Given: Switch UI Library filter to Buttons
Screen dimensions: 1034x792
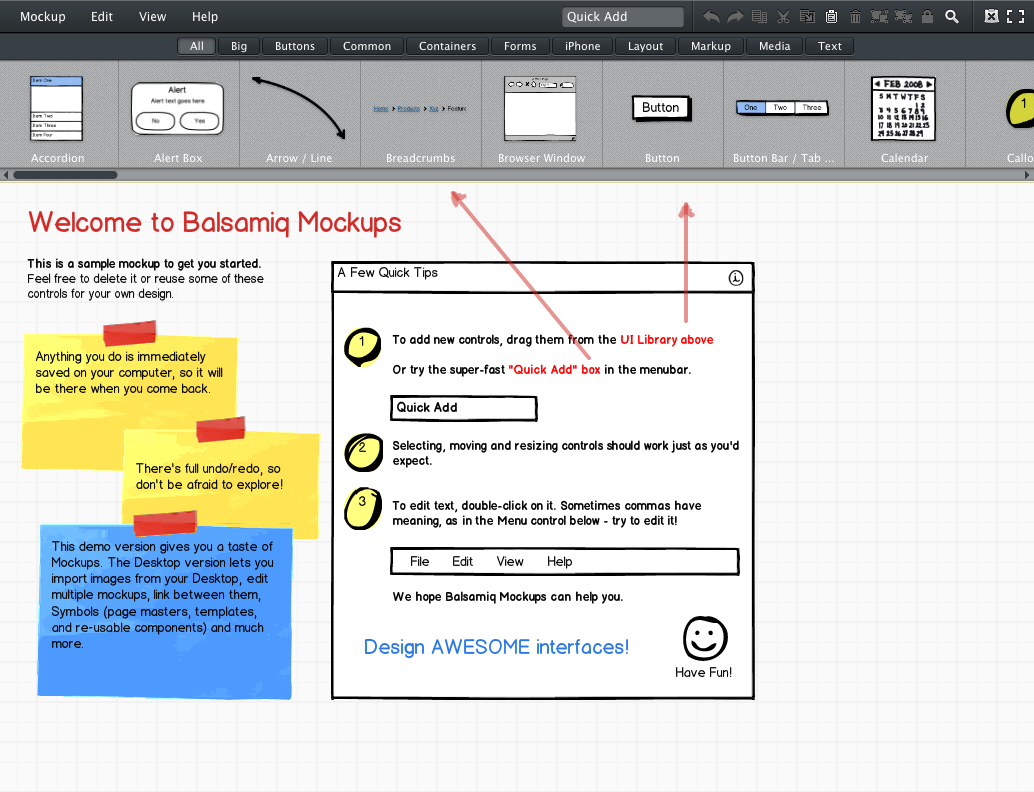Looking at the screenshot, I should tap(295, 46).
